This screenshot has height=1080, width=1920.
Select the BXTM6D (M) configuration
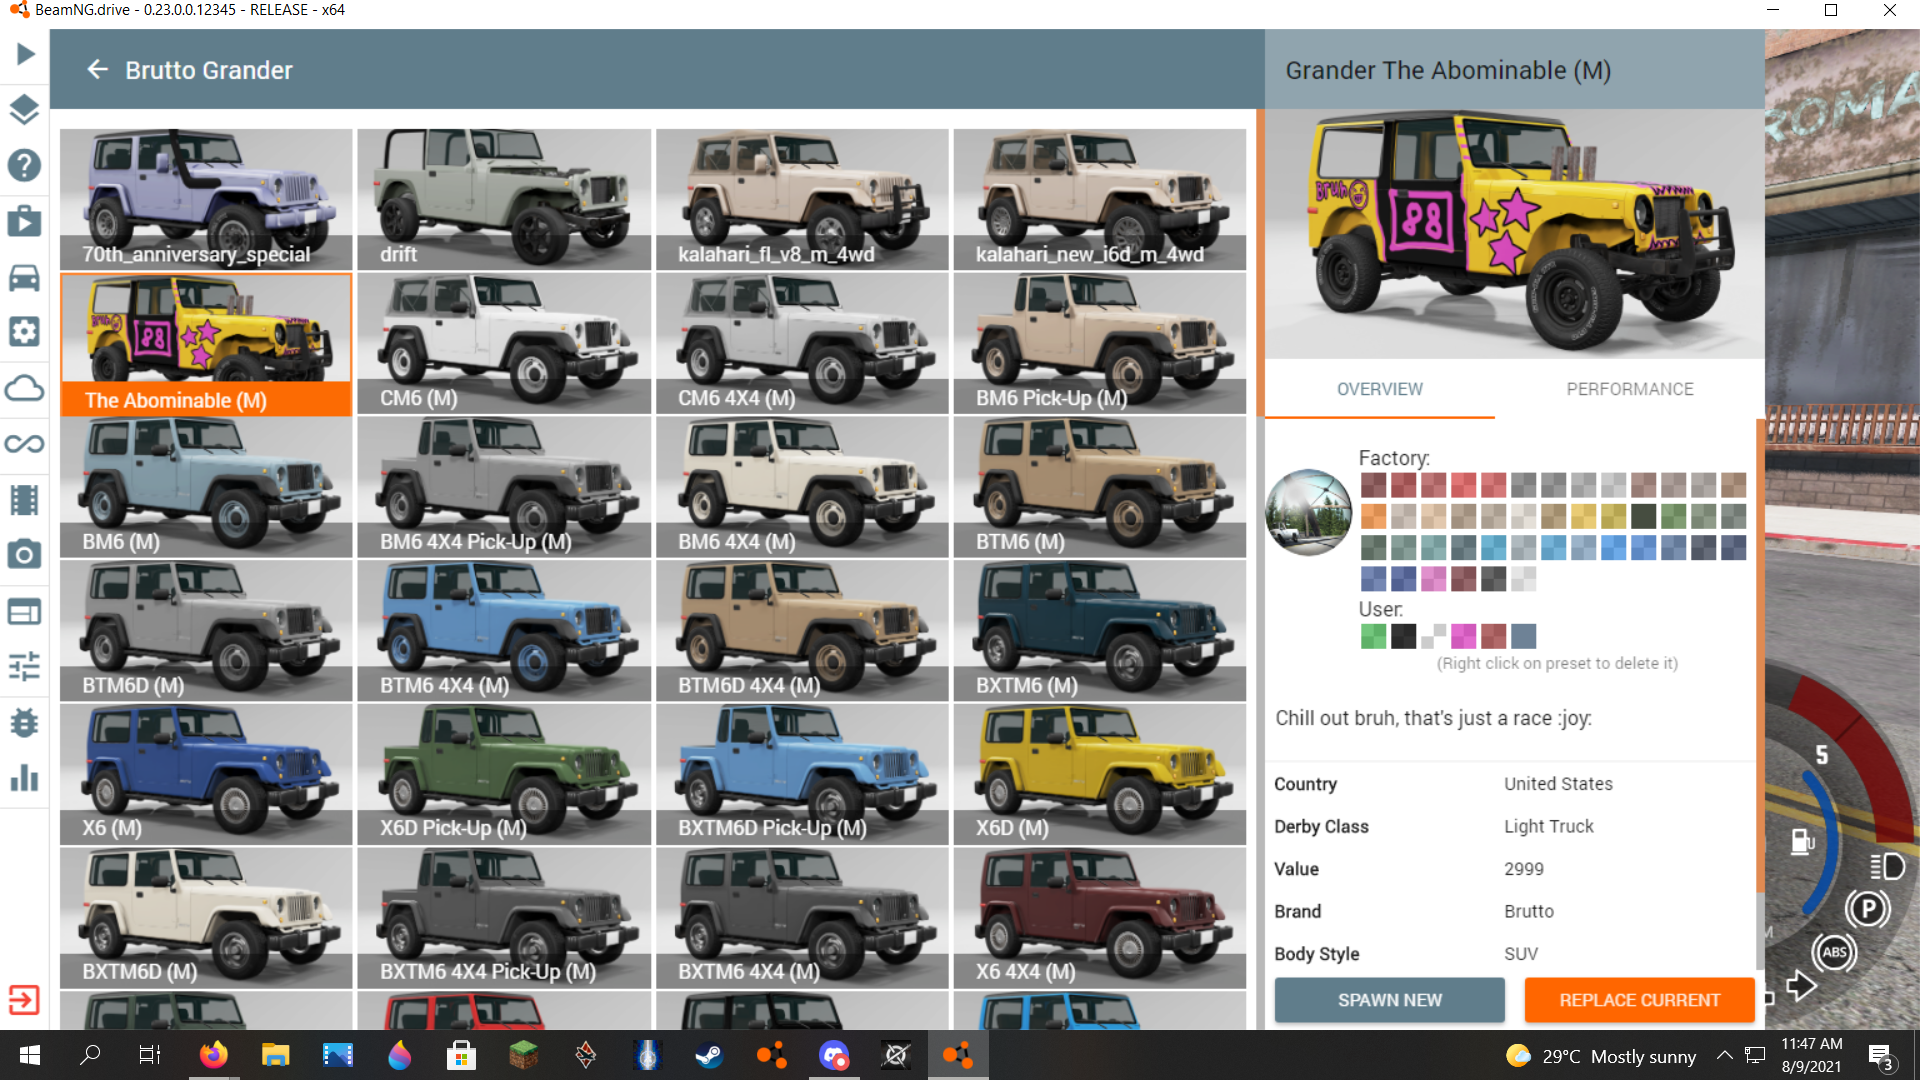coord(206,918)
